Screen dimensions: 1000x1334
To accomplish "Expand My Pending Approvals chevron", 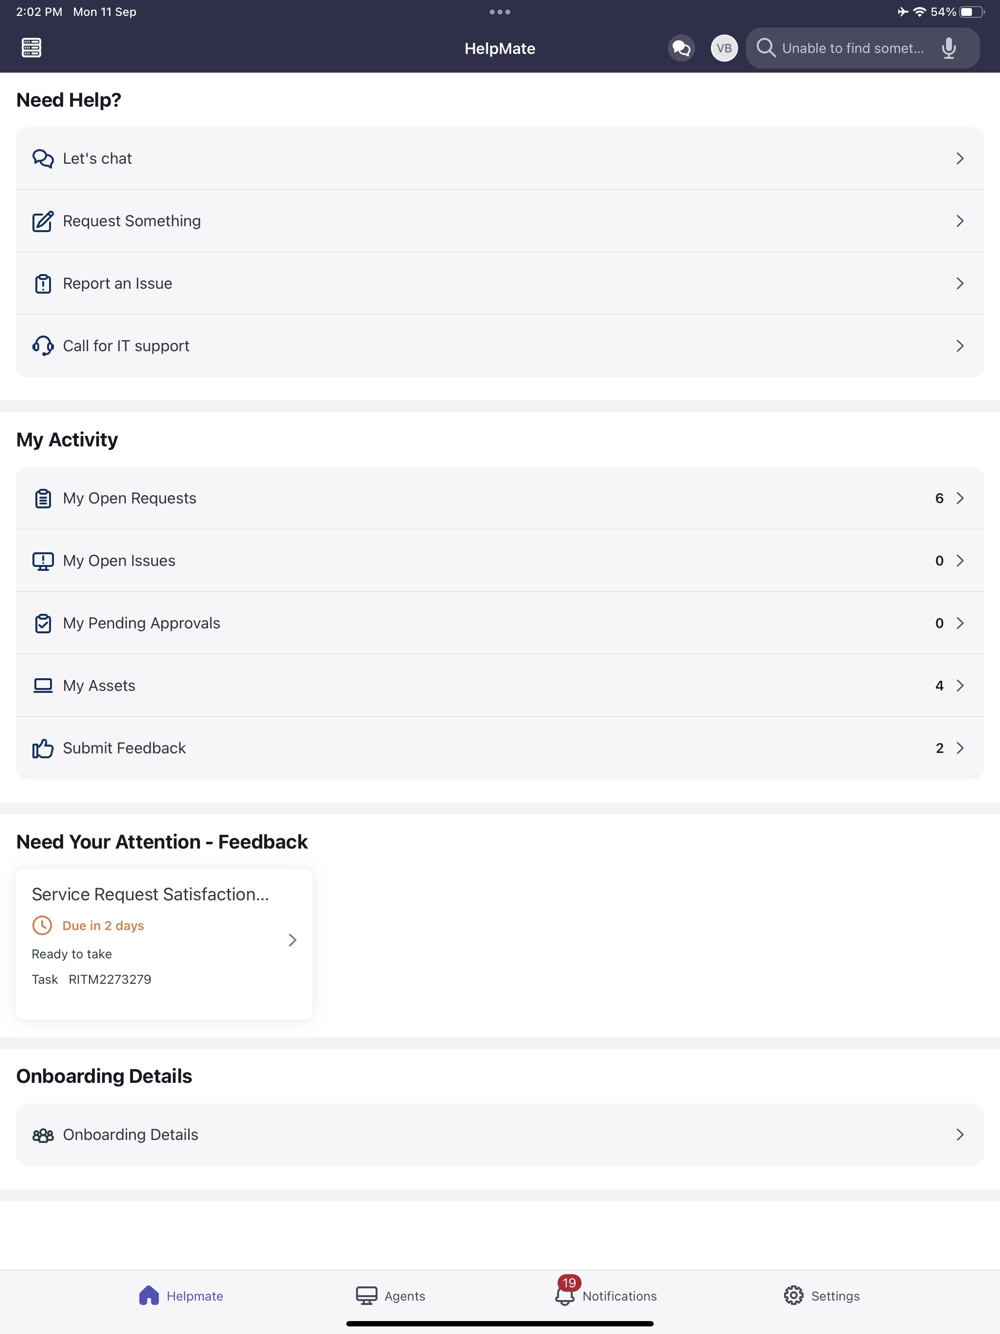I will (x=959, y=623).
